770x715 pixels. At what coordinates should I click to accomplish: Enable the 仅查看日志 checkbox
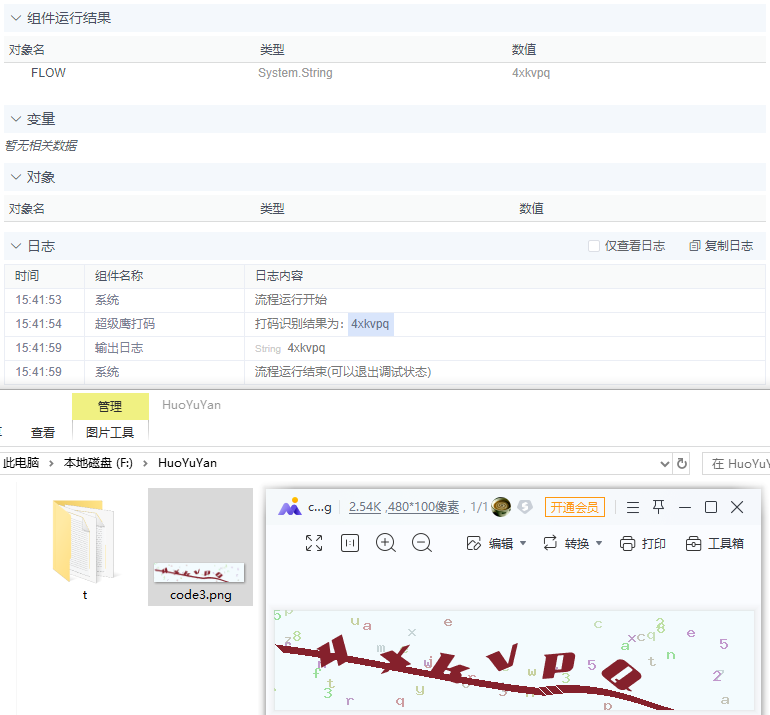[594, 246]
